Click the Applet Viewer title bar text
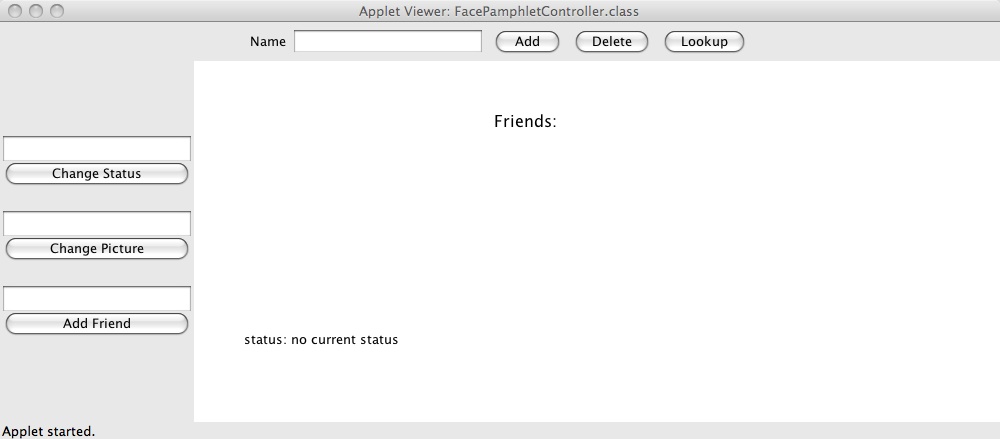This screenshot has width=1000, height=439. [x=498, y=11]
